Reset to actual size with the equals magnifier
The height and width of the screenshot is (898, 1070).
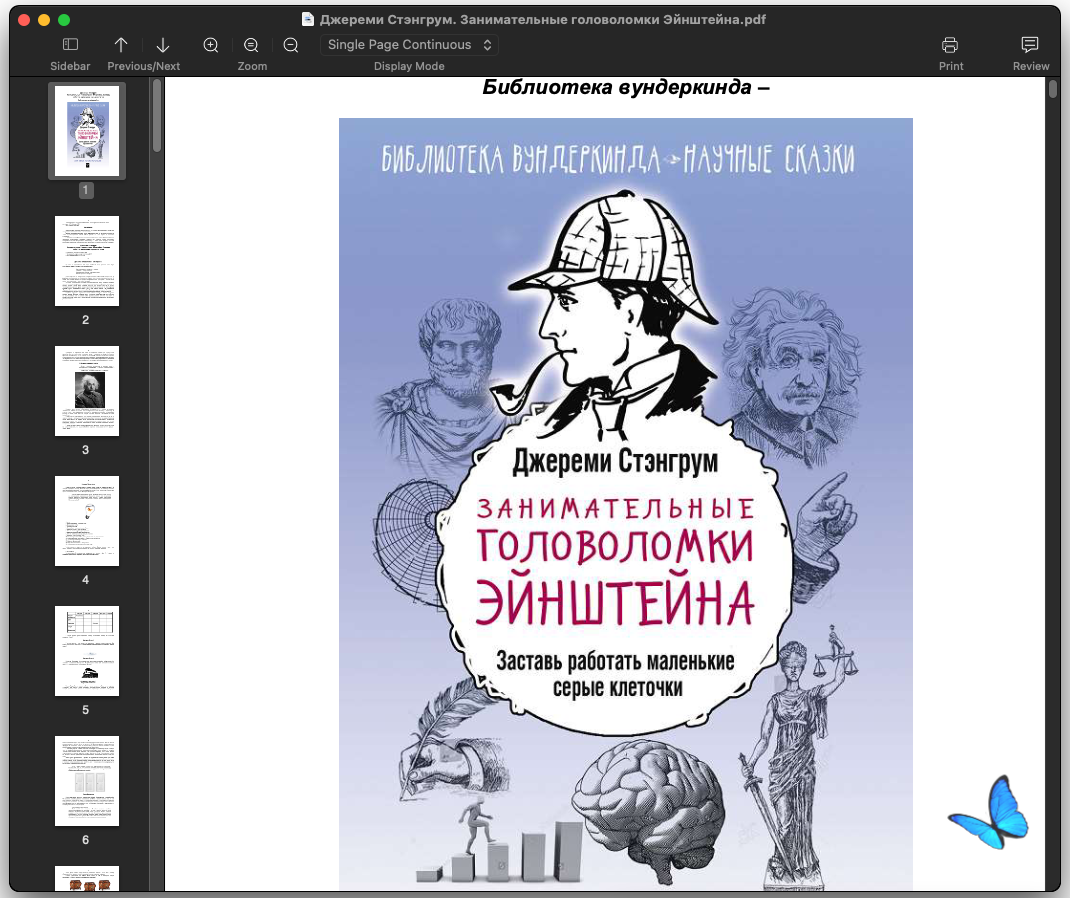[x=251, y=45]
